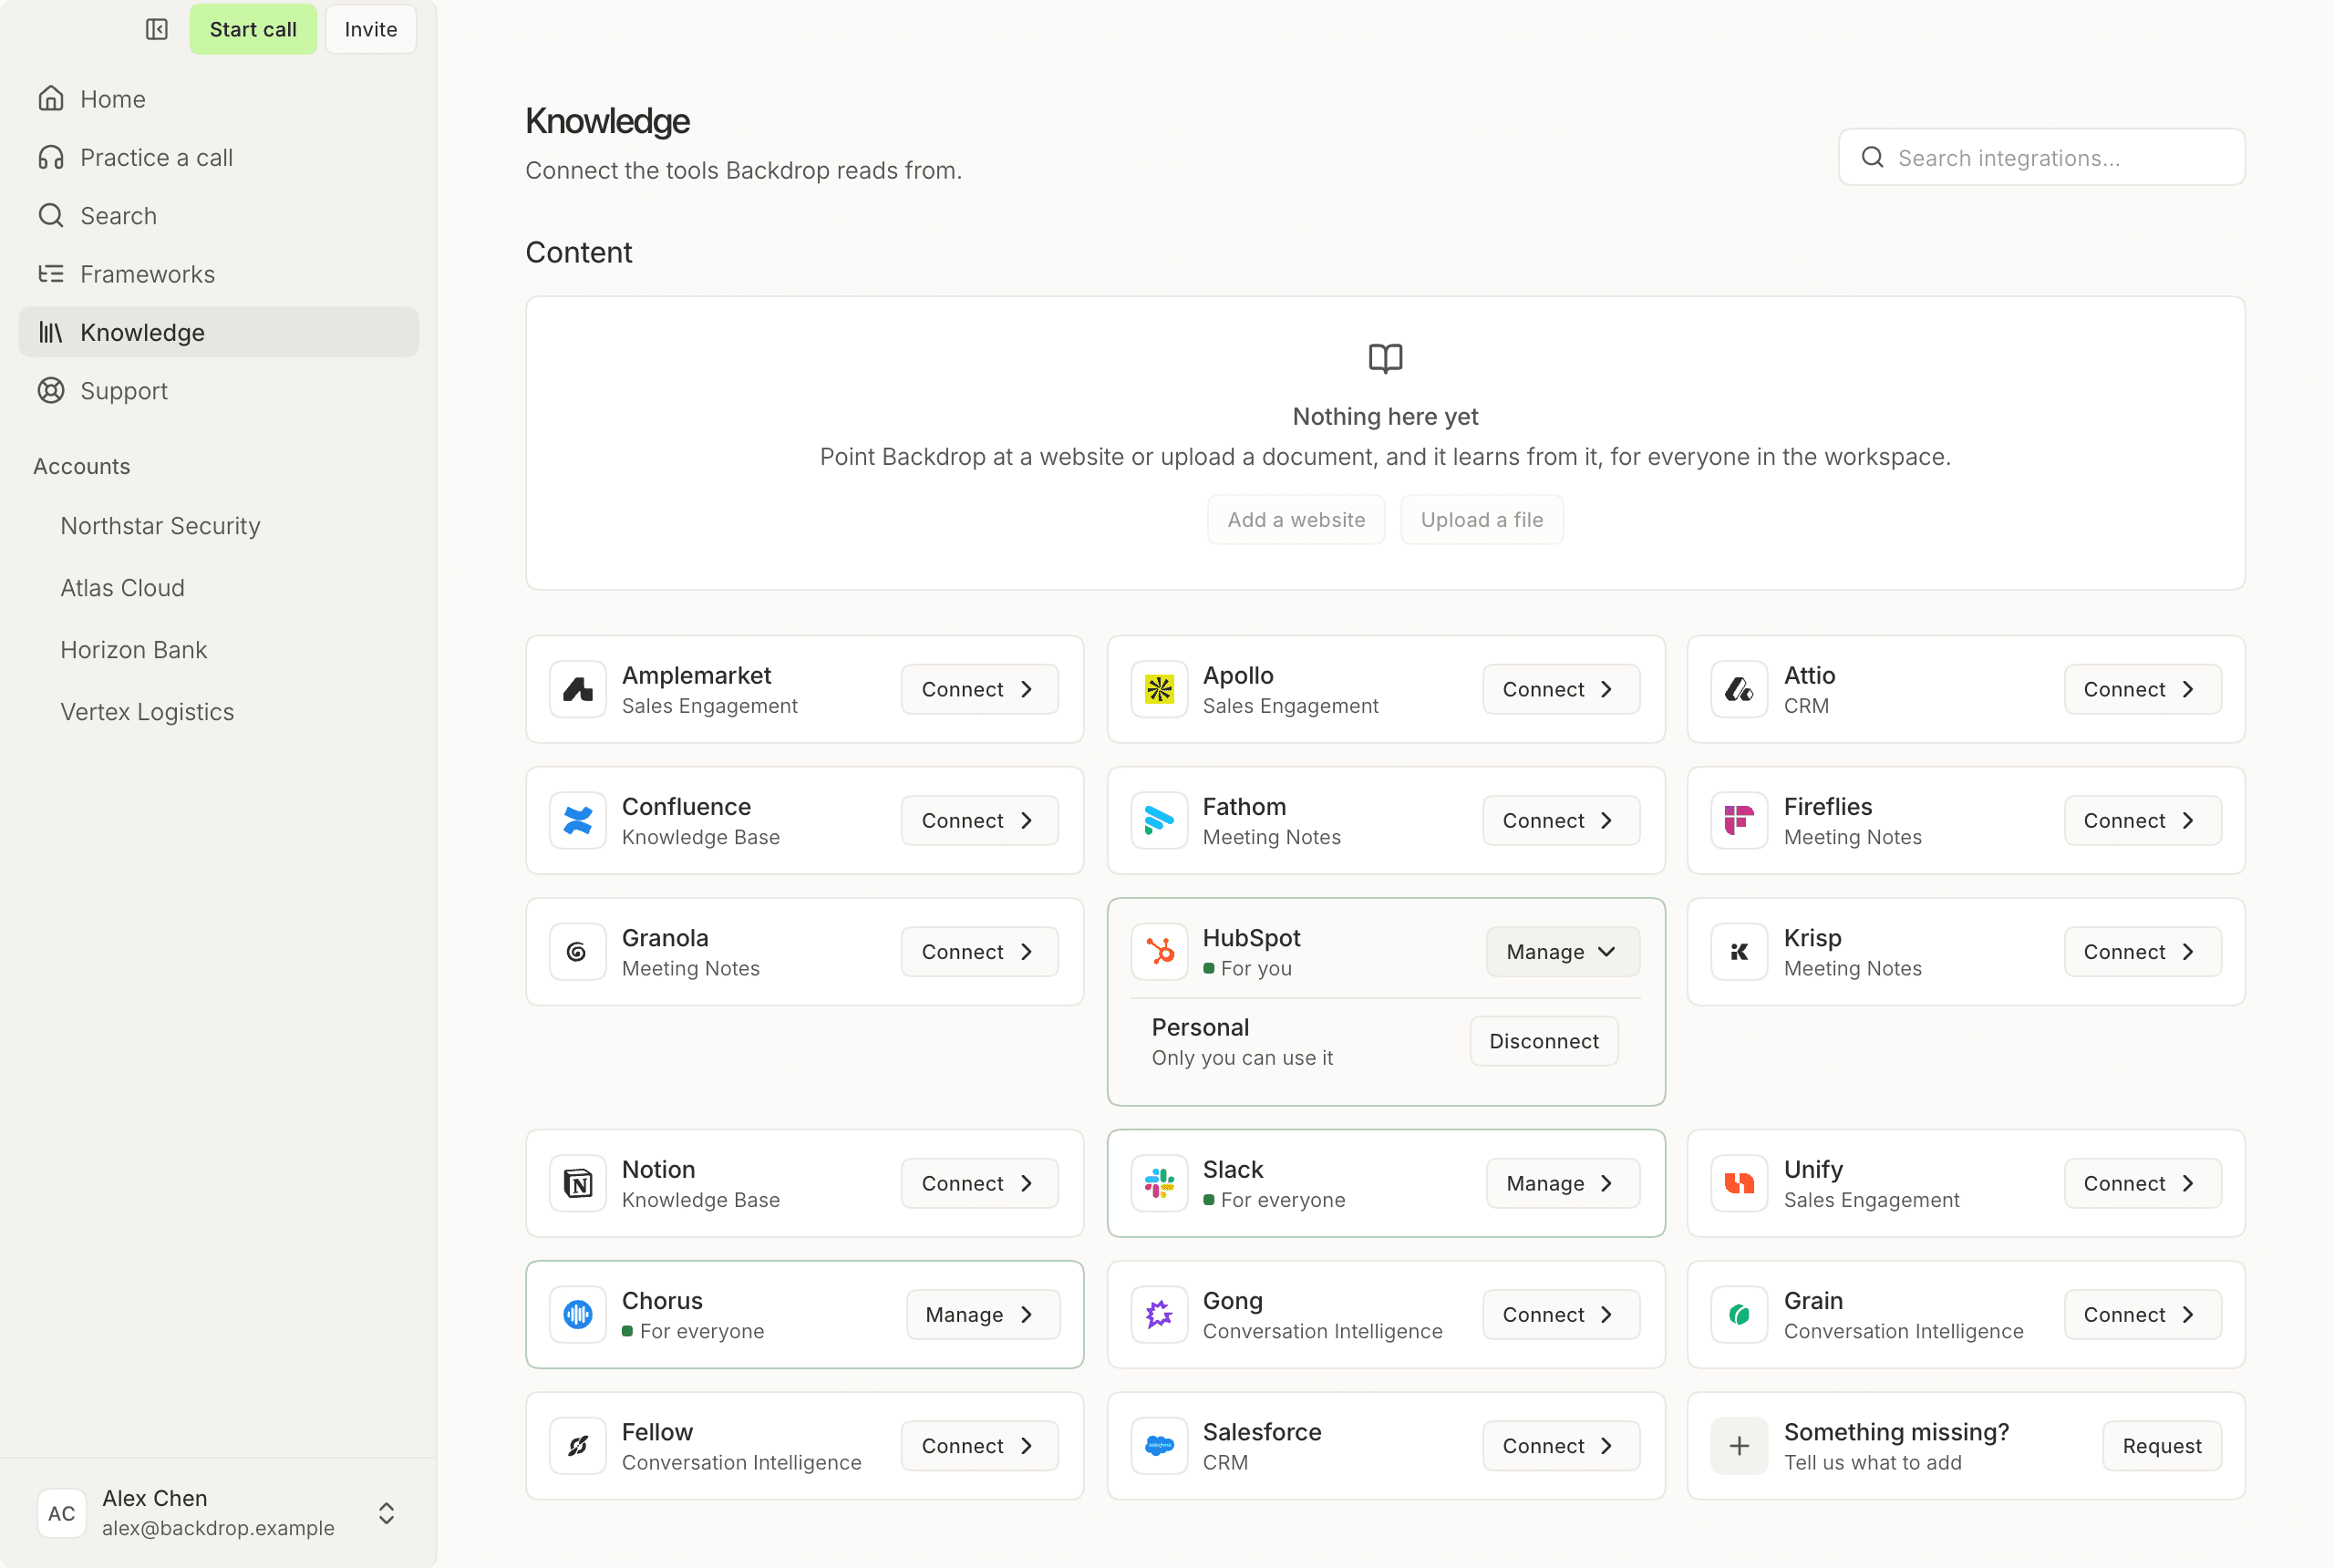Open the Vertex Logistics account

click(x=147, y=712)
